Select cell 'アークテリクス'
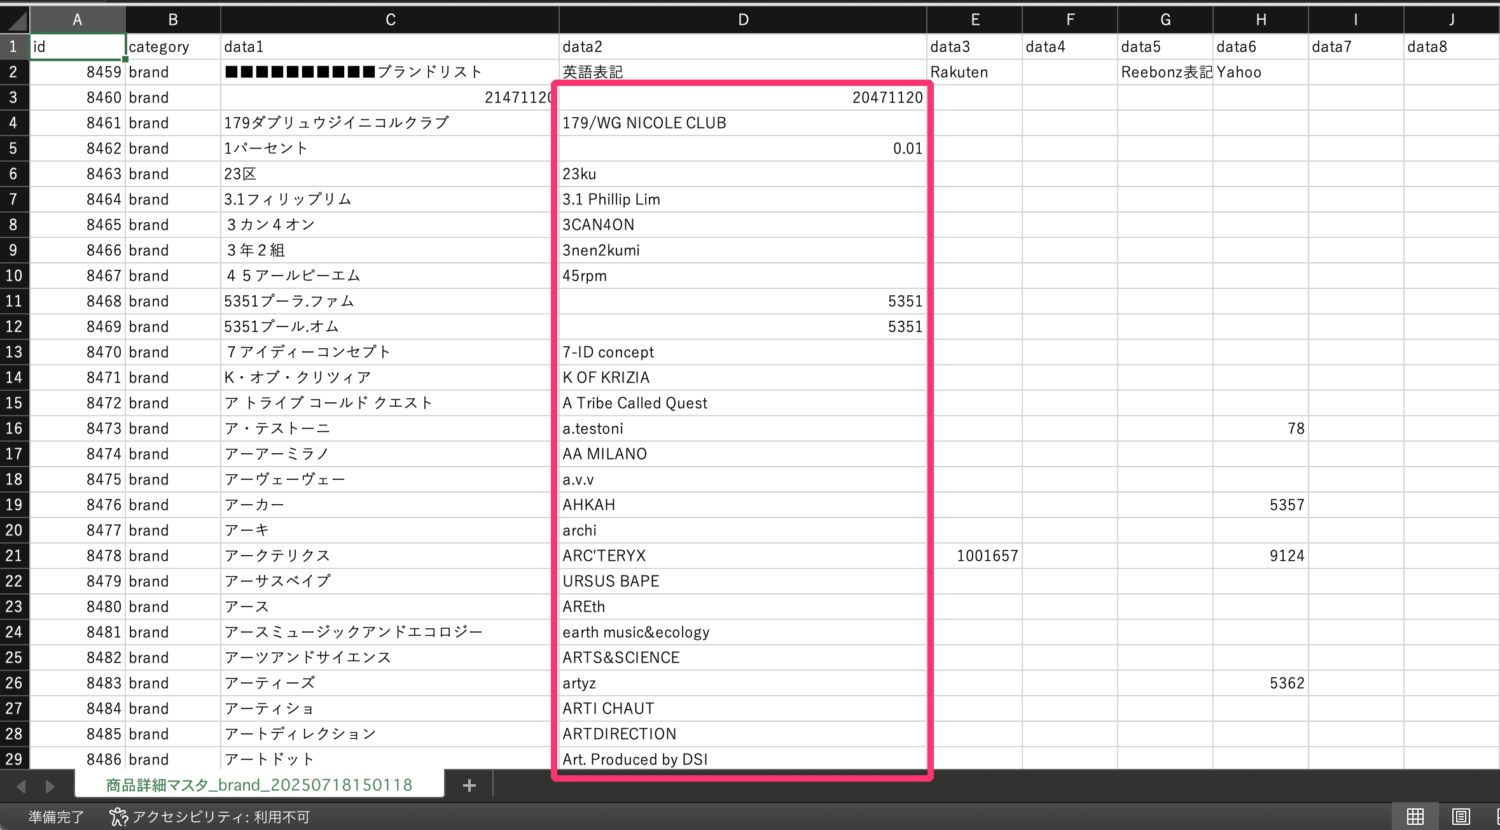Image resolution: width=1500 pixels, height=830 pixels. (x=390, y=555)
